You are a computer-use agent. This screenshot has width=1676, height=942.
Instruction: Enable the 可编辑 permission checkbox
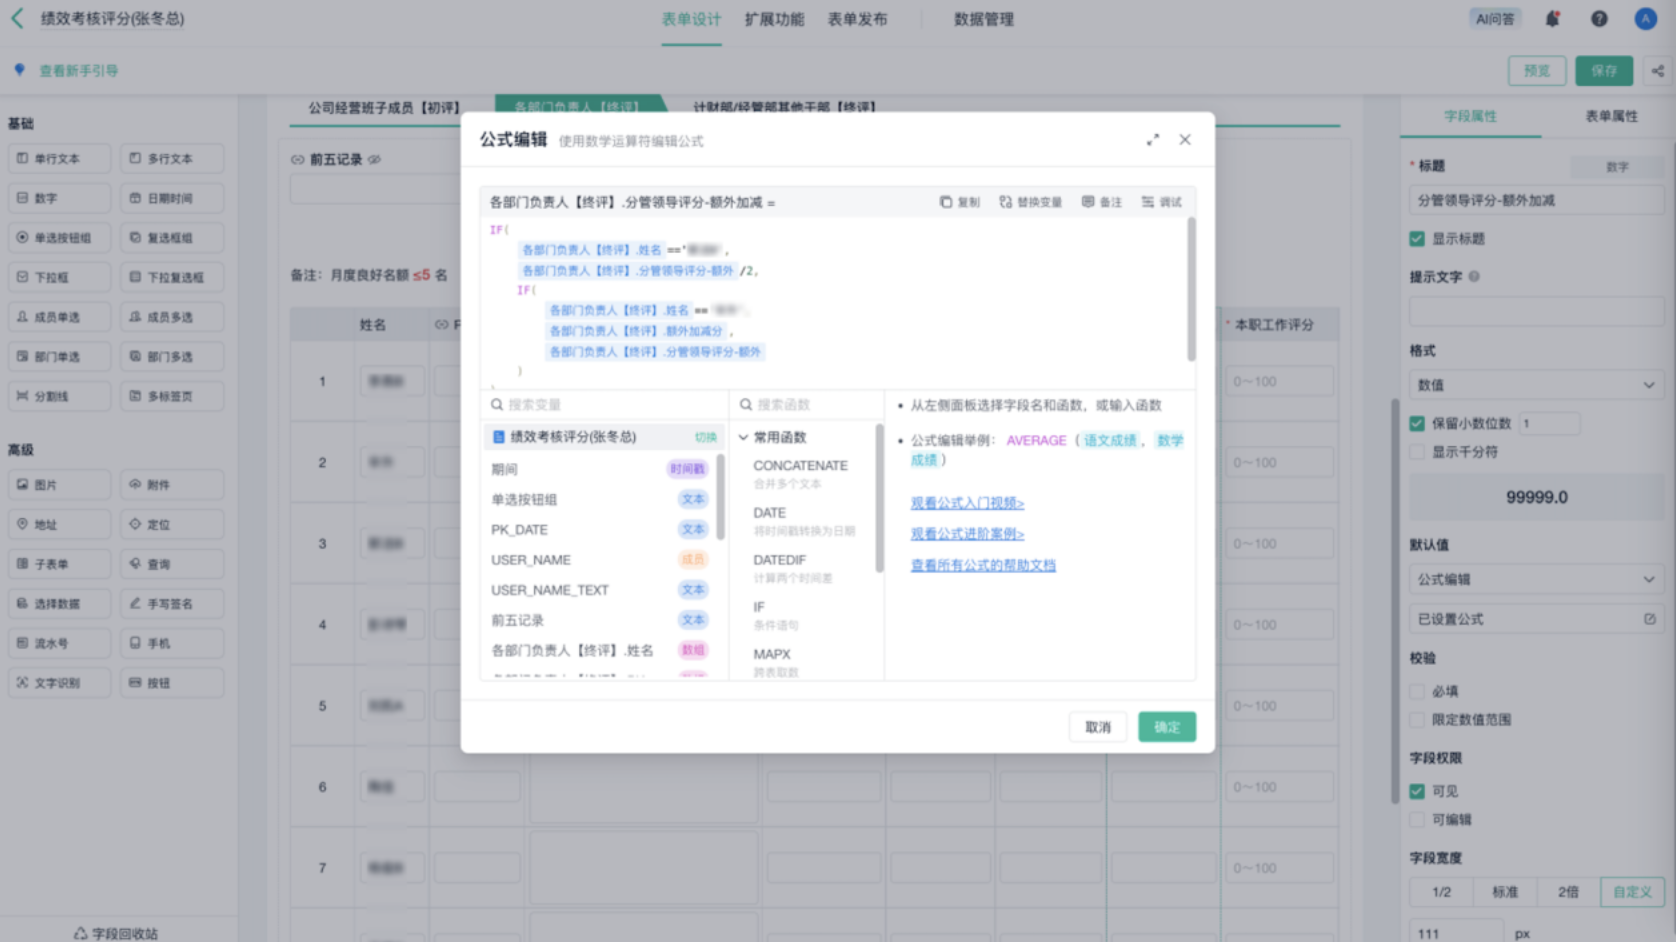point(1417,819)
